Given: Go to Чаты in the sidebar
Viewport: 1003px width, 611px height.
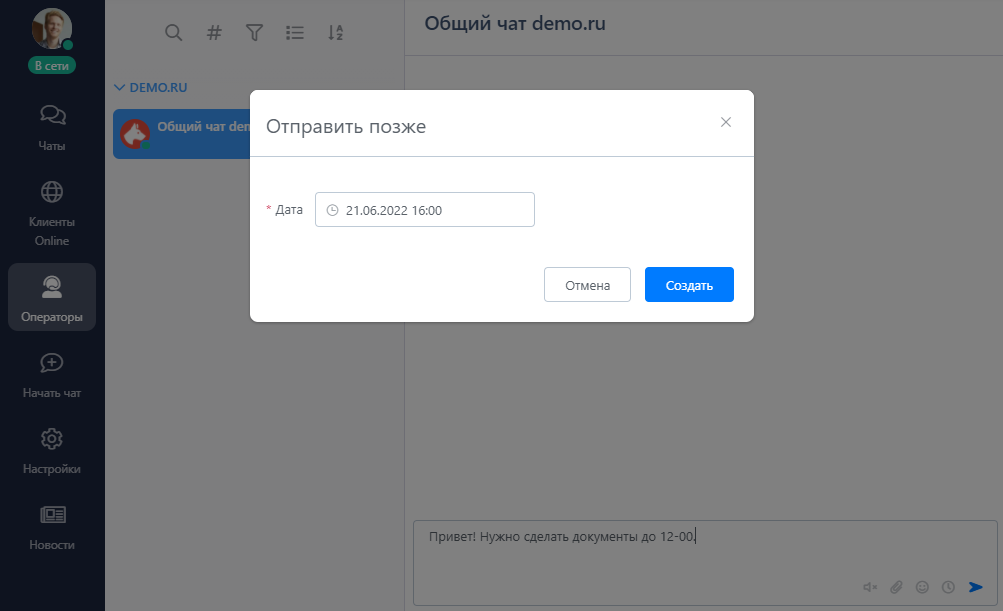Looking at the screenshot, I should point(52,127).
